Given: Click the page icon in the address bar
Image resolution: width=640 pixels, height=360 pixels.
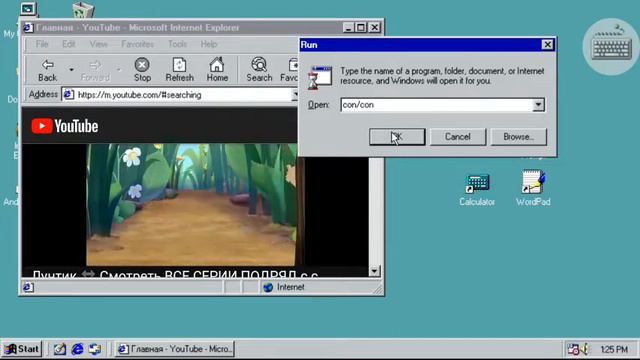Looking at the screenshot, I should 69,95.
